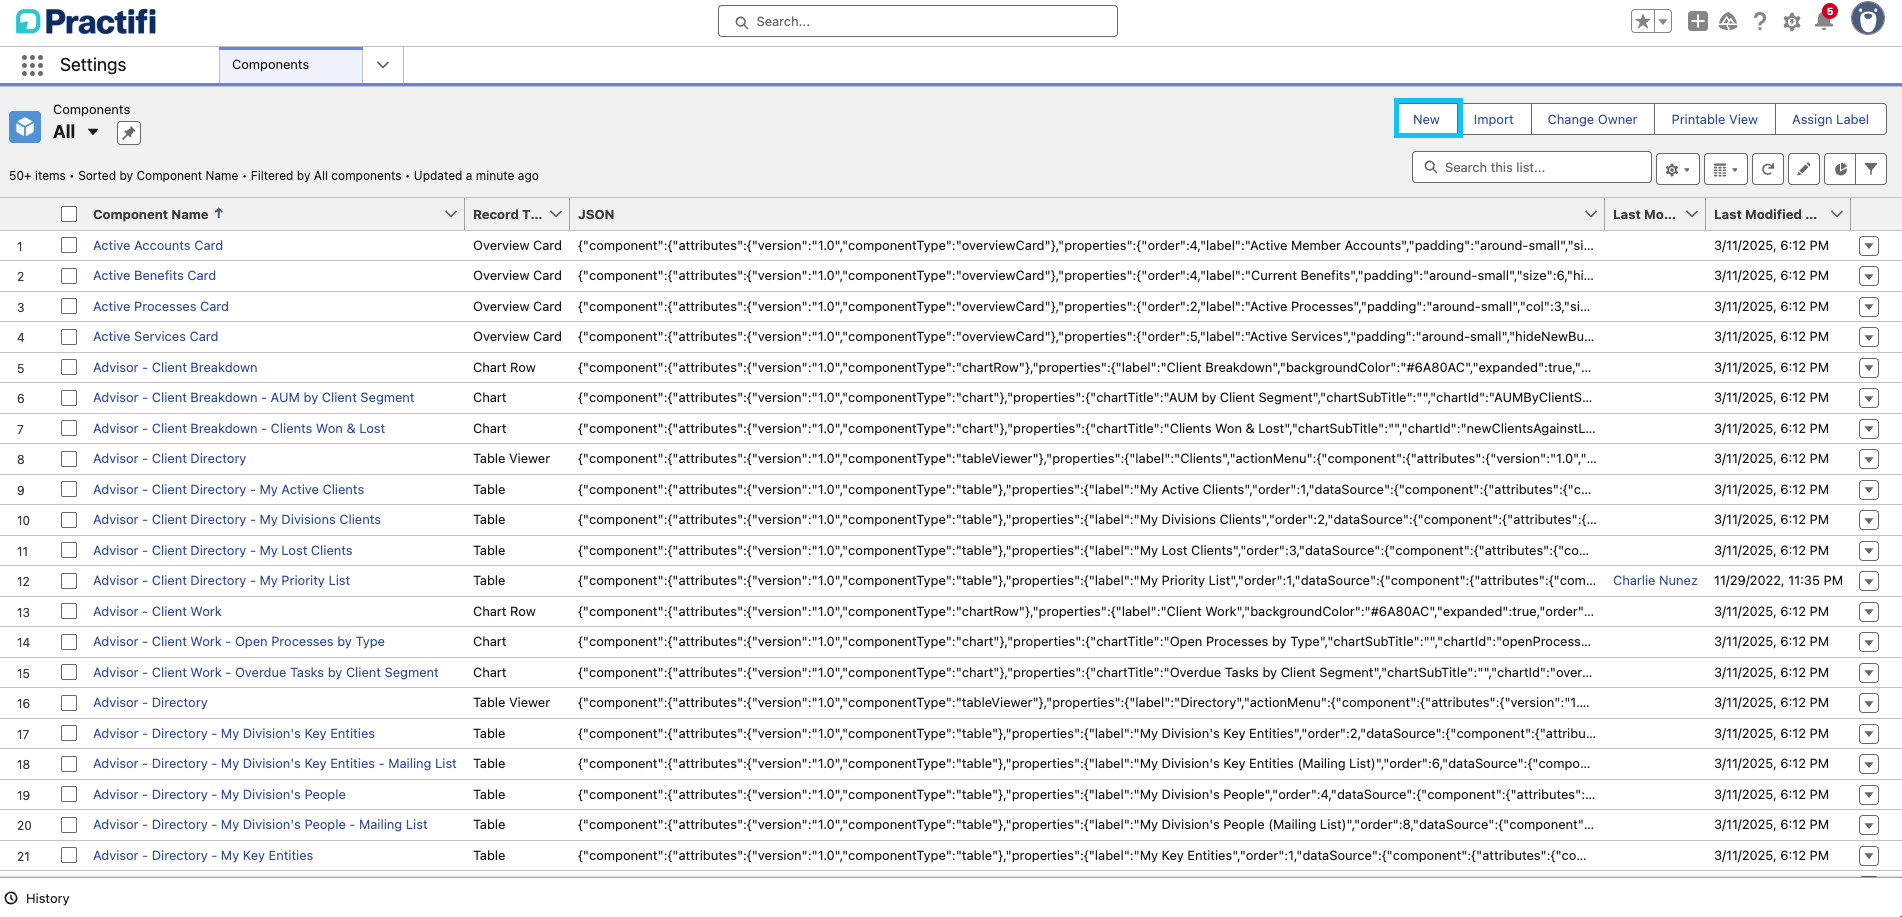Show charts panel icon
The width and height of the screenshot is (1902, 917).
tap(1840, 169)
